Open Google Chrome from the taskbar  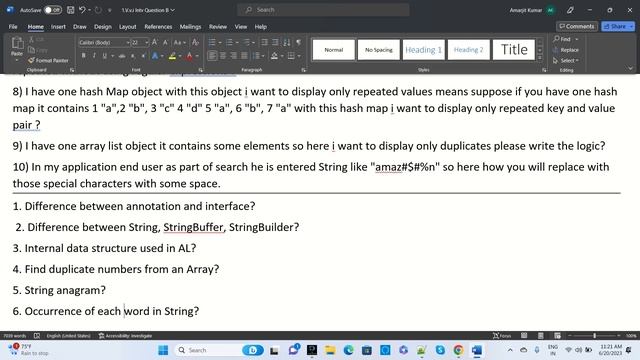458,350
